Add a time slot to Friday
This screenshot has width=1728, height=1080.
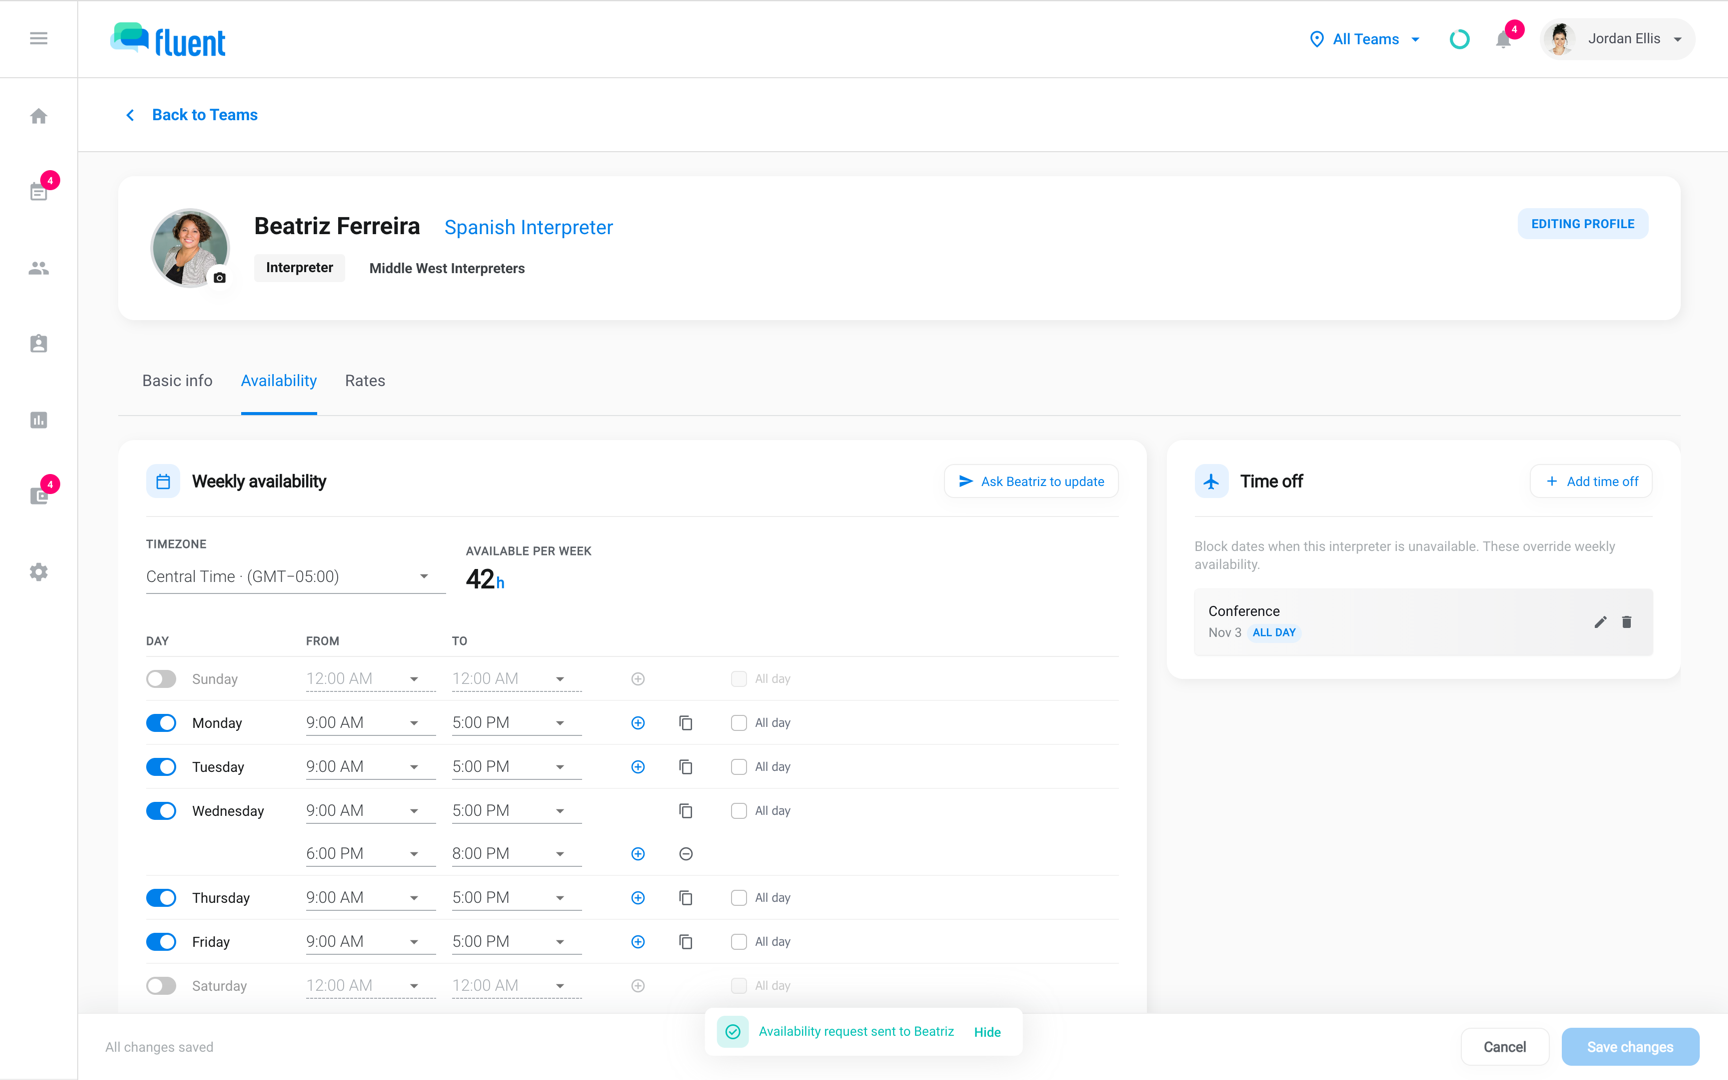point(638,942)
